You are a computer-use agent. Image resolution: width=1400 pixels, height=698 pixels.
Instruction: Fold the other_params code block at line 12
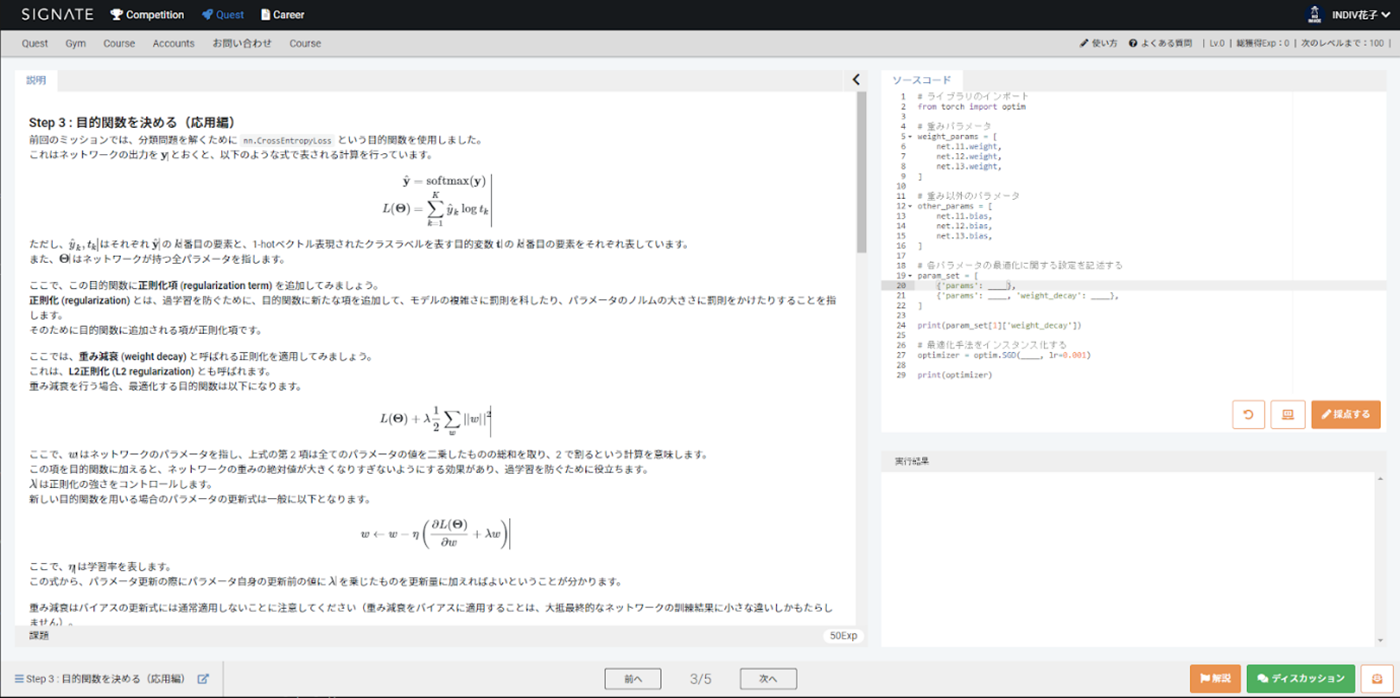(x=909, y=206)
